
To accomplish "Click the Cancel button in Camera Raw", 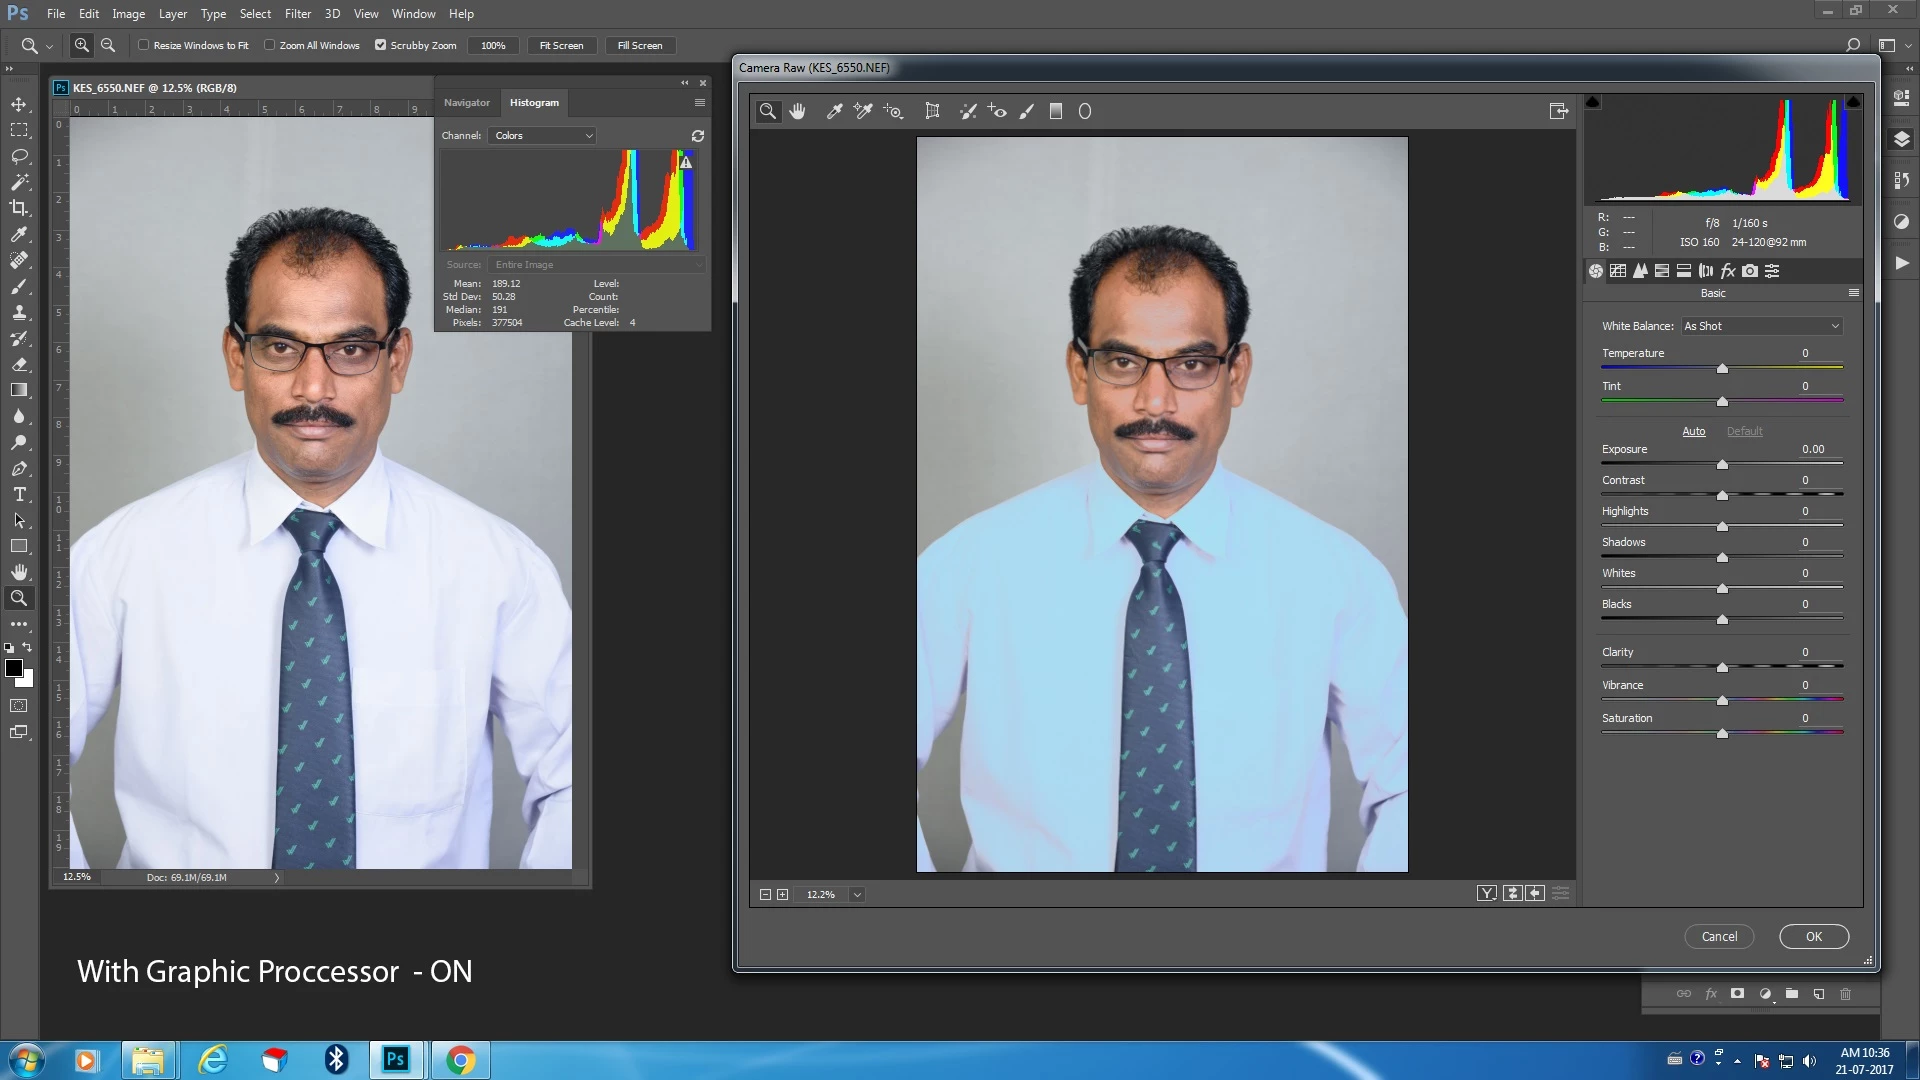I will (x=1719, y=936).
